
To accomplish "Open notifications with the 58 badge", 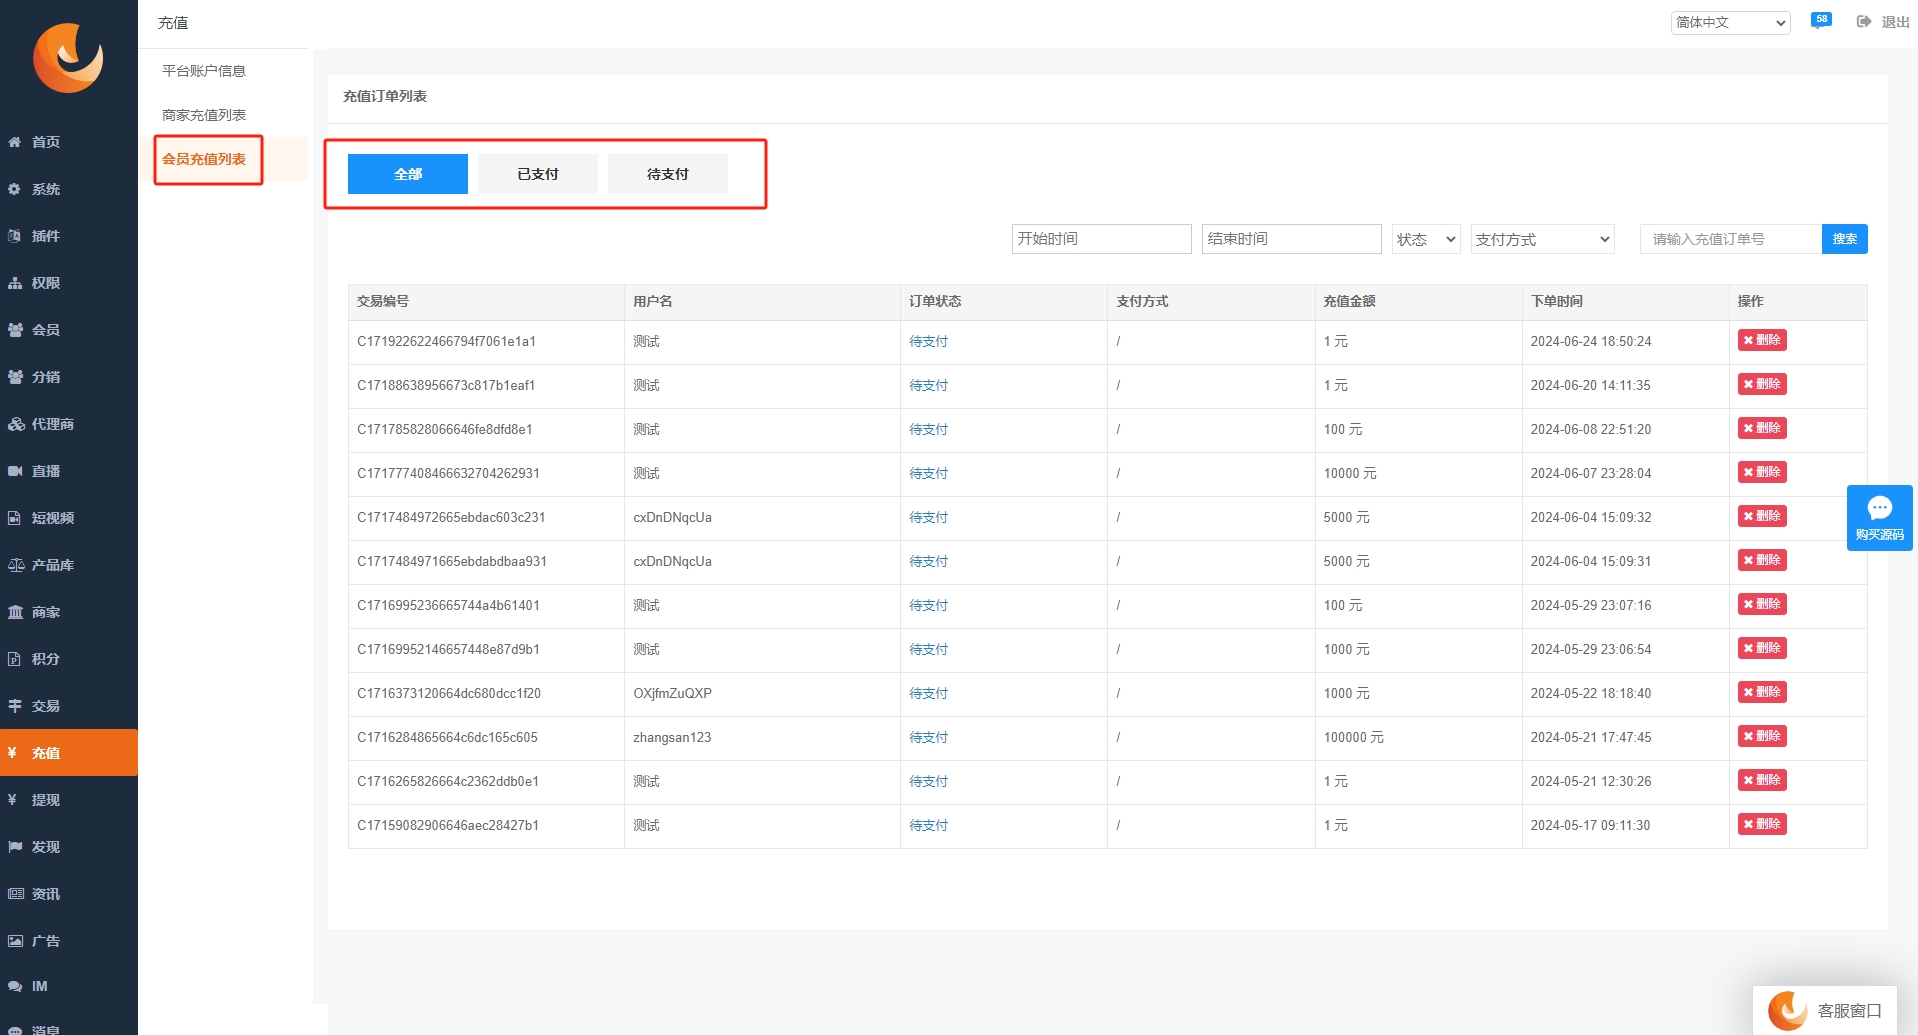I will tap(1821, 20).
